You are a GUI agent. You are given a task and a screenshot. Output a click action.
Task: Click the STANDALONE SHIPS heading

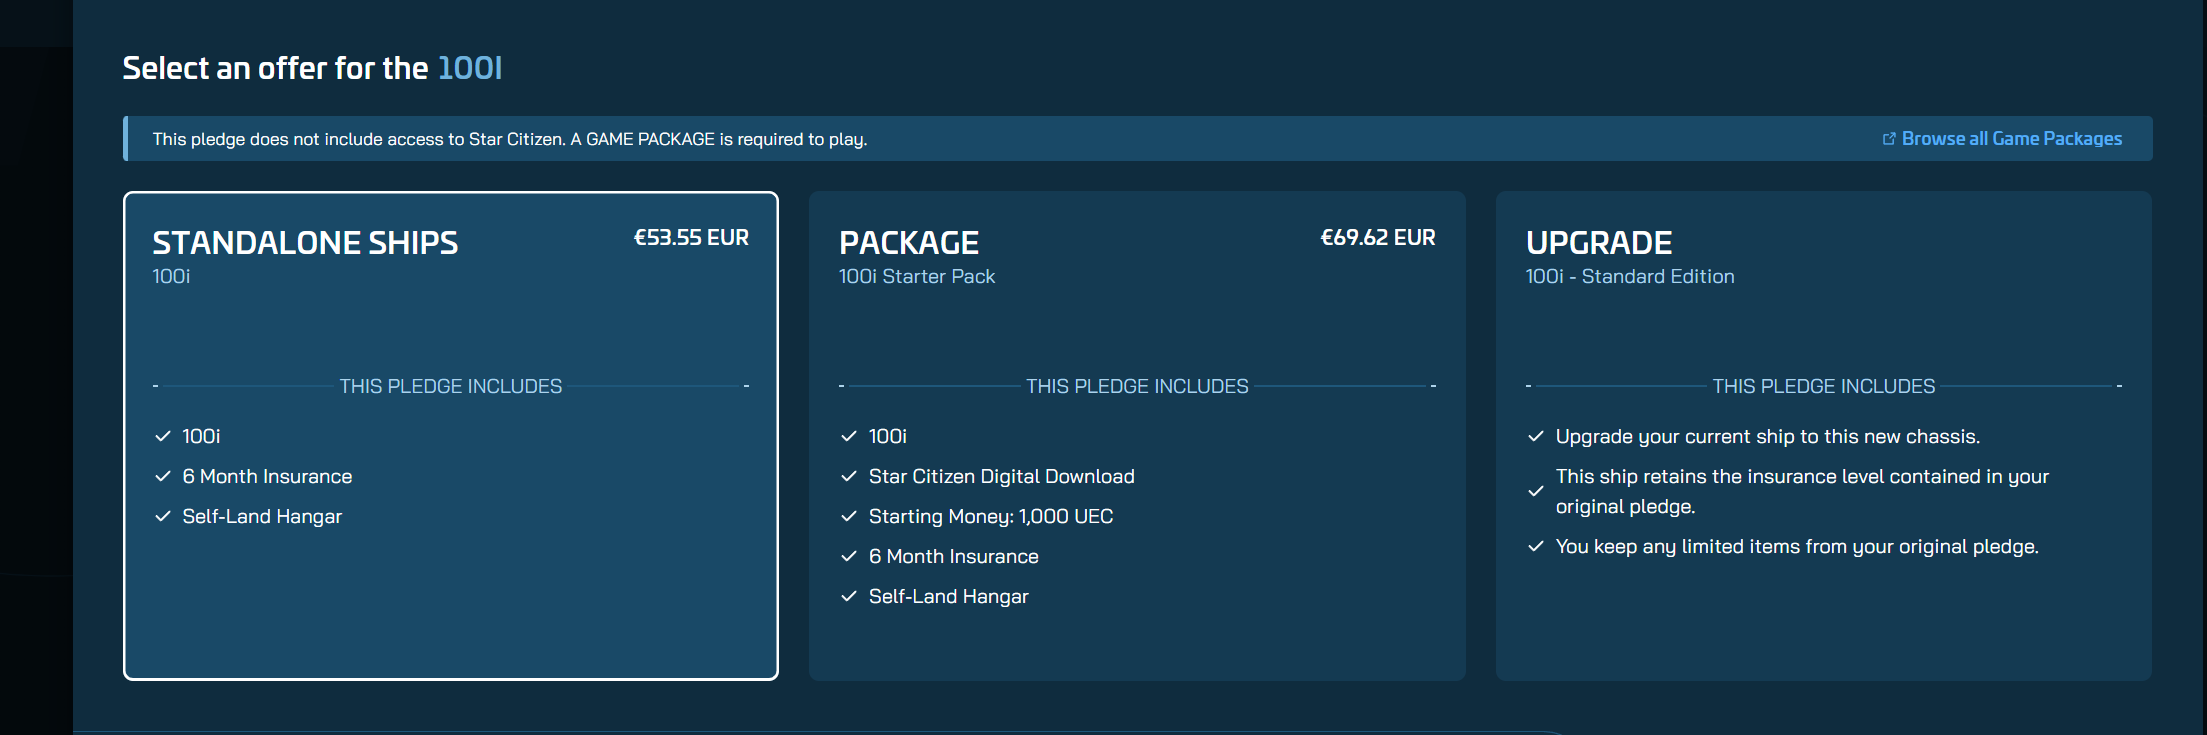pos(305,243)
